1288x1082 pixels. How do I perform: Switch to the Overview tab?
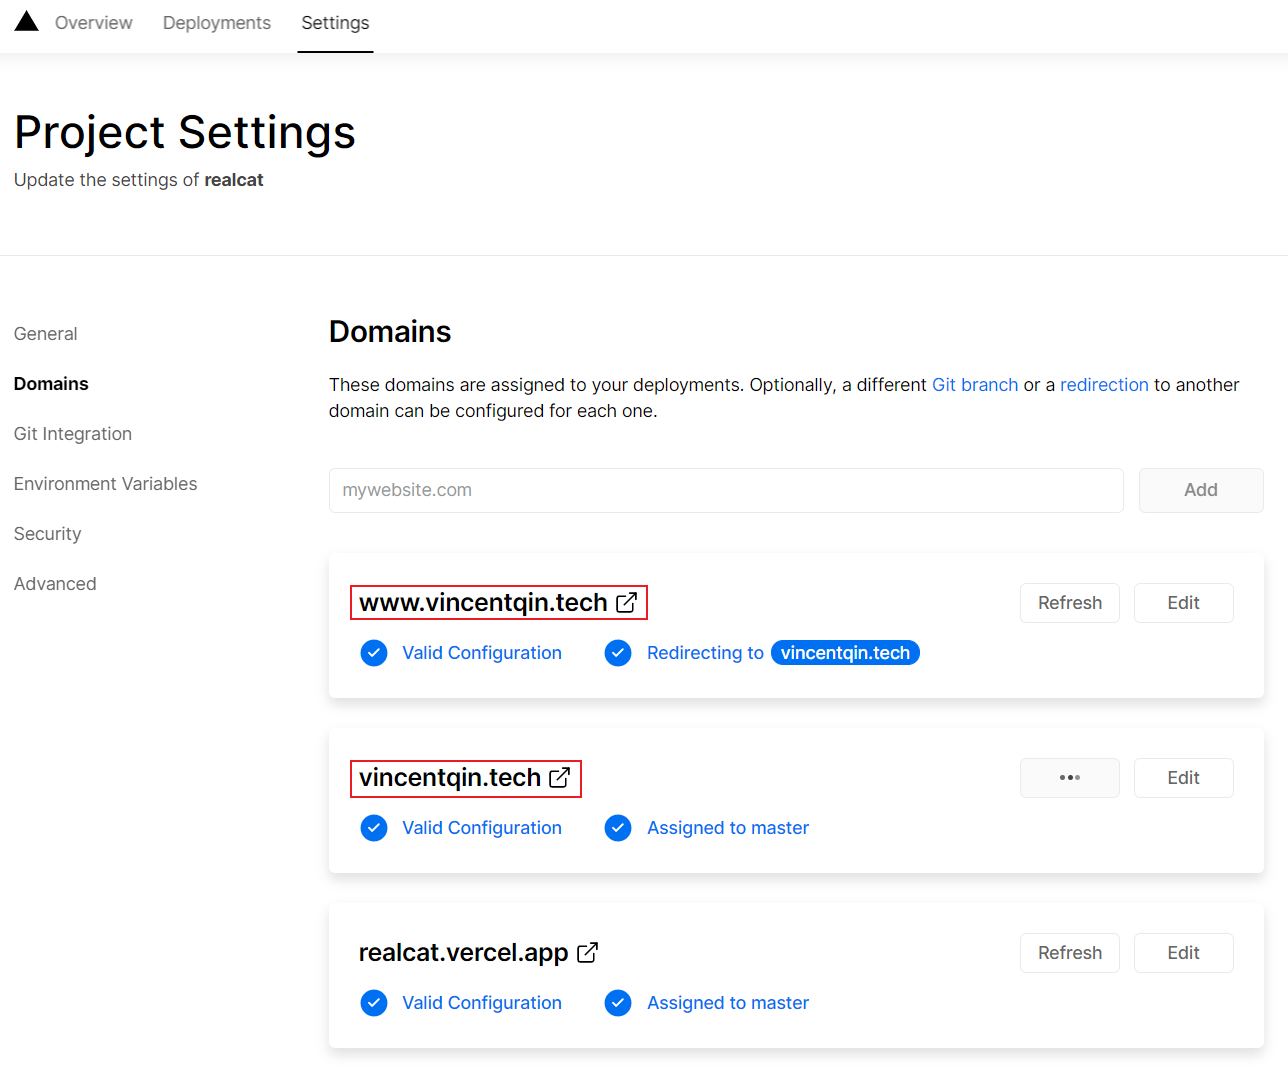[93, 23]
